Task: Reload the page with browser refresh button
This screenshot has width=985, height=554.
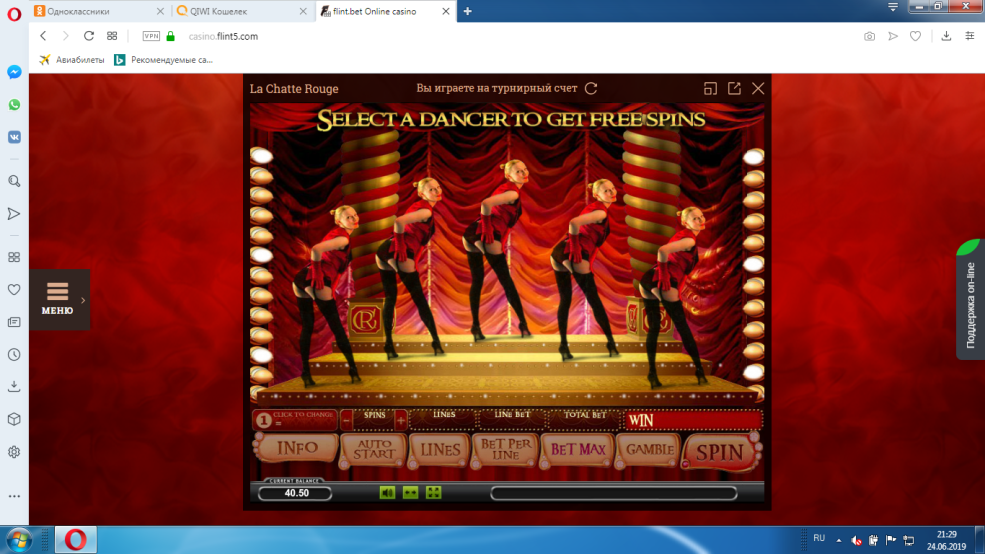Action: pyautogui.click(x=89, y=36)
